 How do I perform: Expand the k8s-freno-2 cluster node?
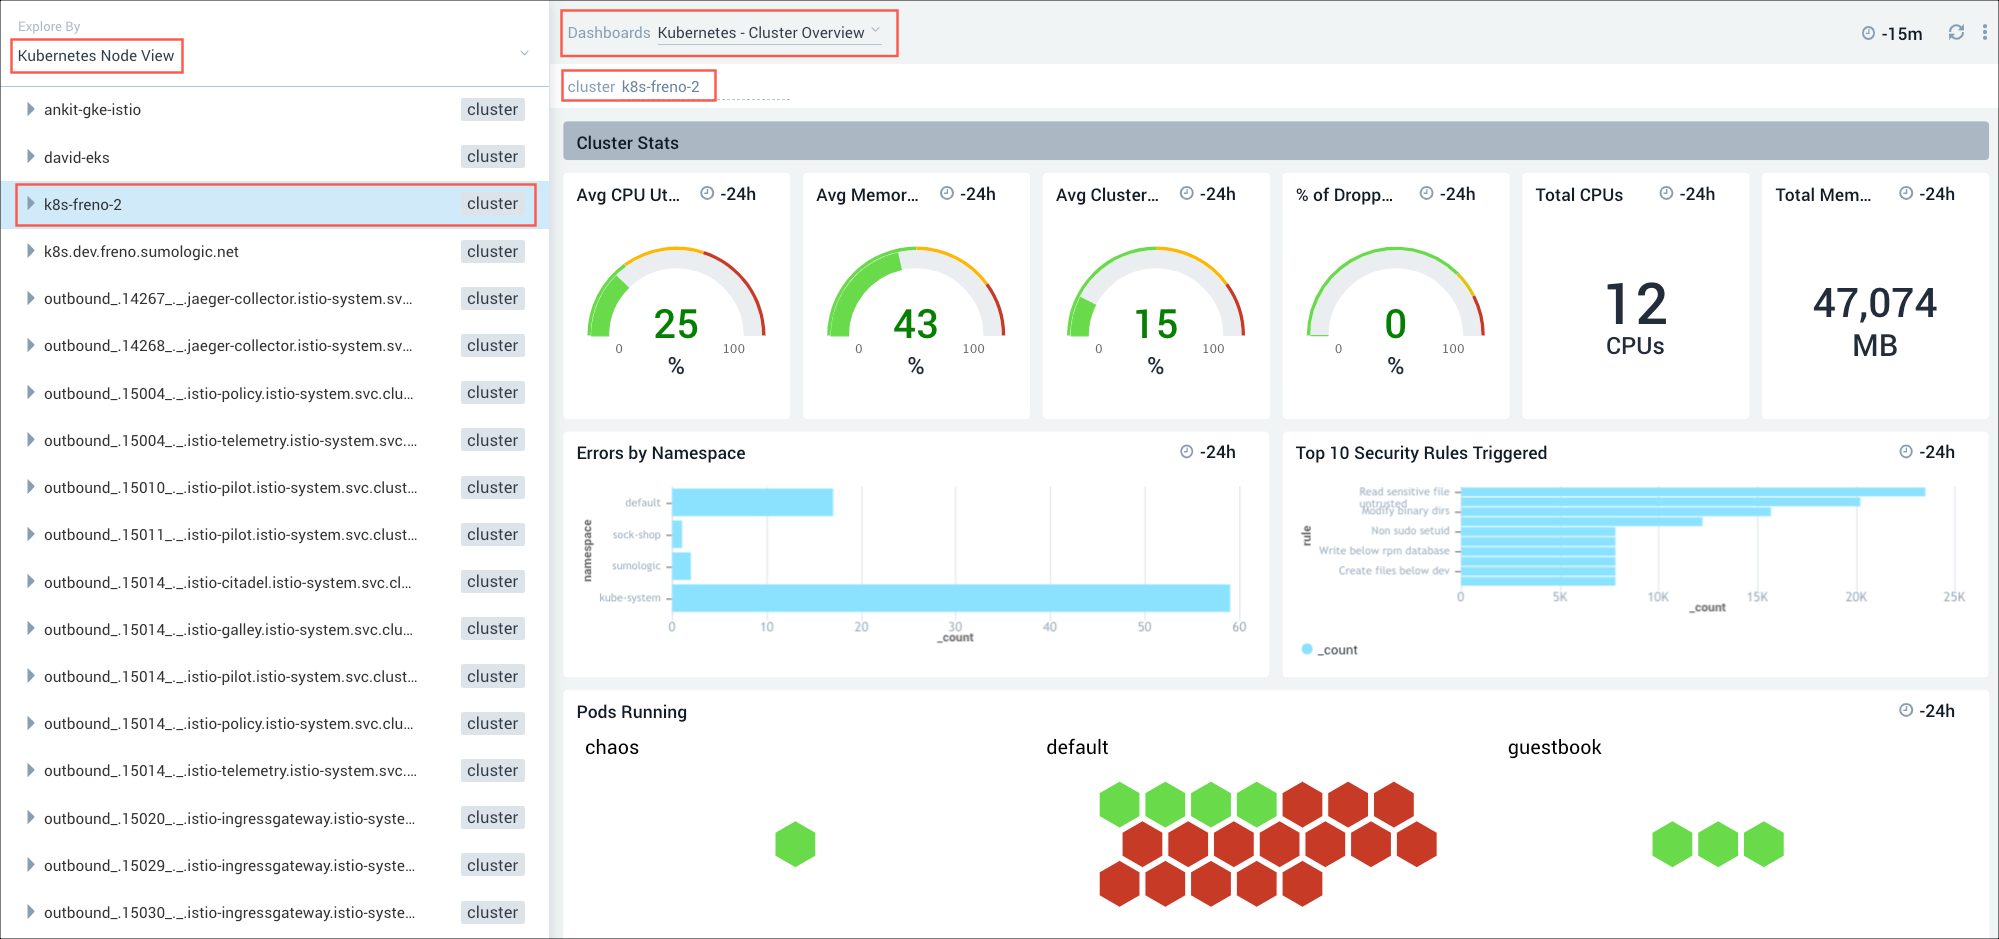click(30, 204)
